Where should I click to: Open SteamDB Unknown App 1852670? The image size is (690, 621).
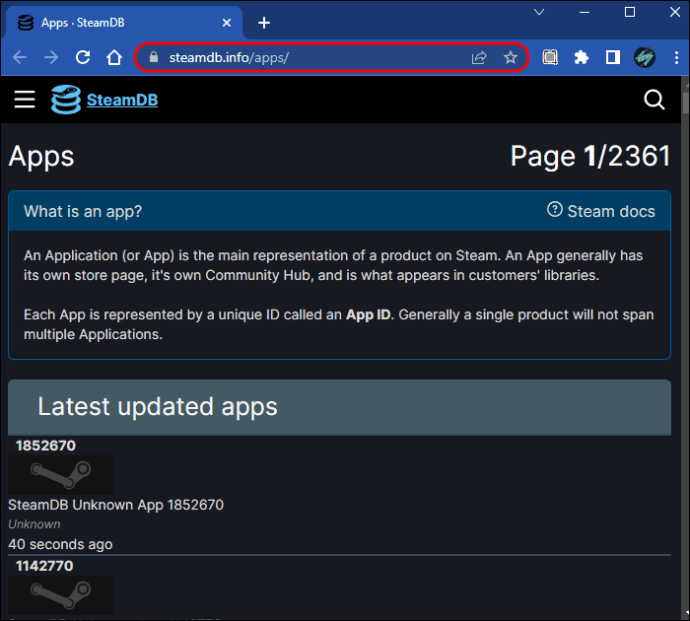[116, 505]
